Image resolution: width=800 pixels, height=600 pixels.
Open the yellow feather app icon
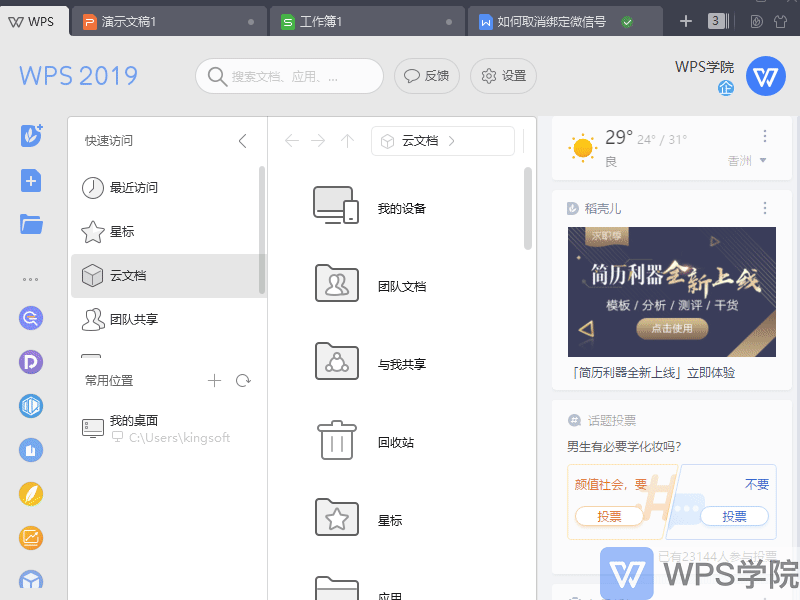click(x=31, y=494)
